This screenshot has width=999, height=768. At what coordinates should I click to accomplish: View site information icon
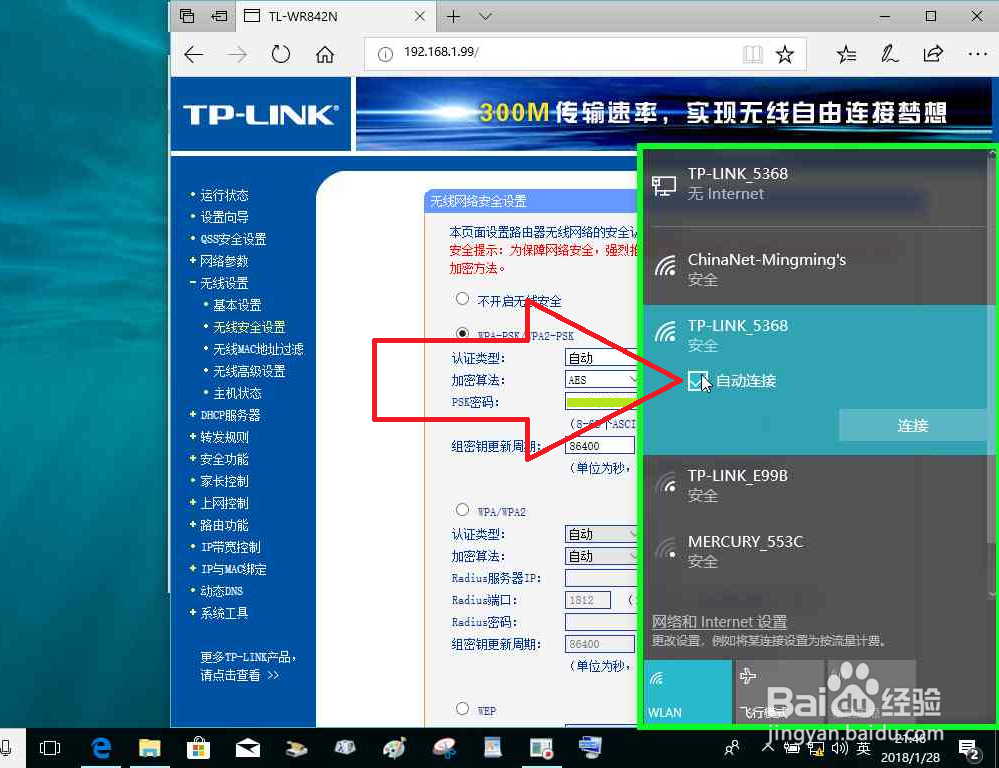(x=385, y=55)
